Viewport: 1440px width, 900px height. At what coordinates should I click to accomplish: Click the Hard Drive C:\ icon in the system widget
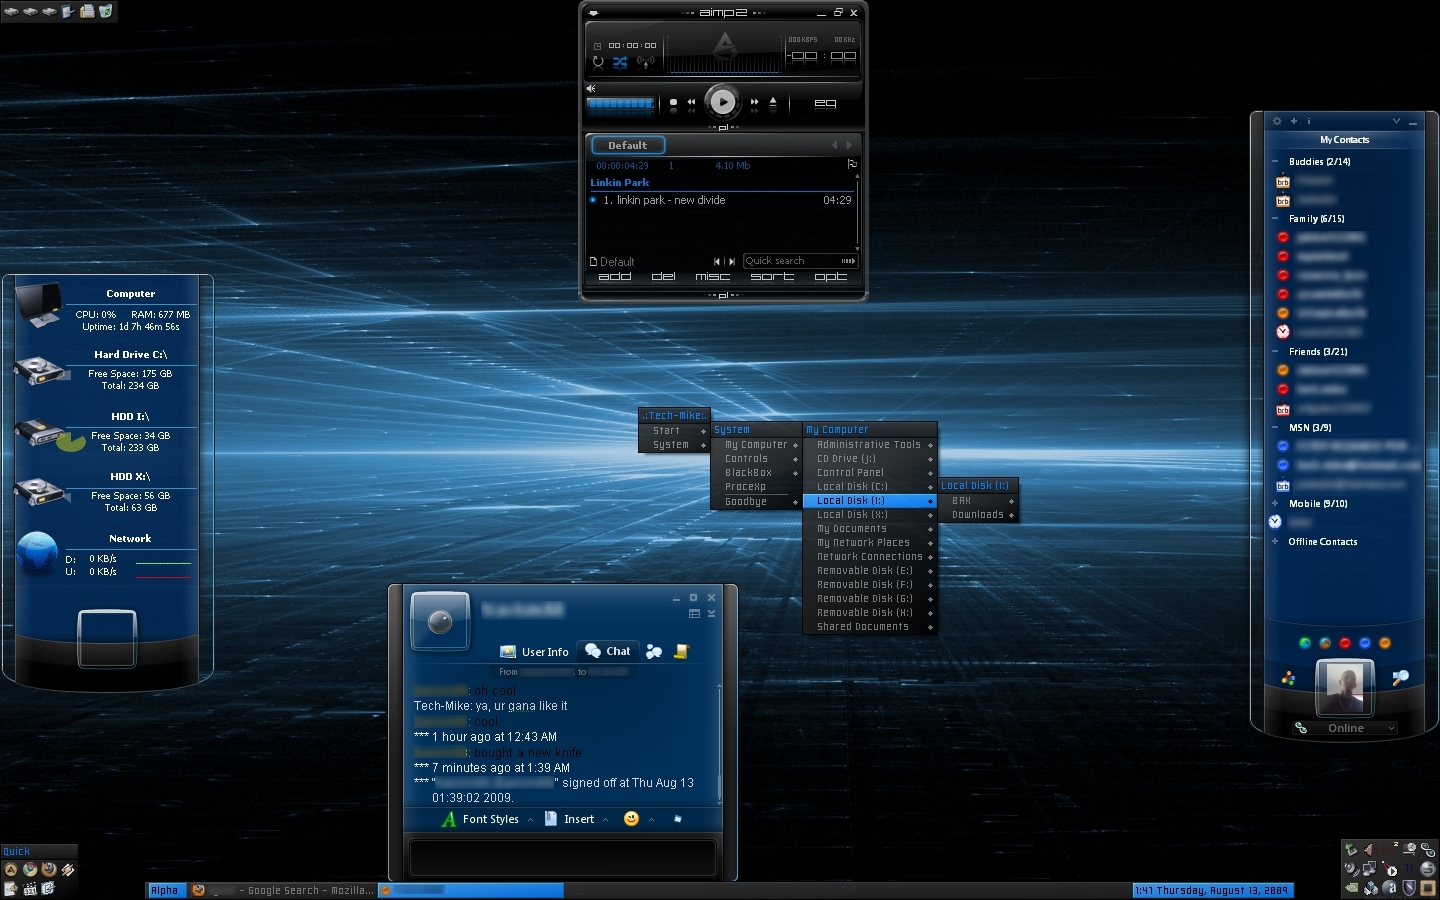[x=40, y=370]
